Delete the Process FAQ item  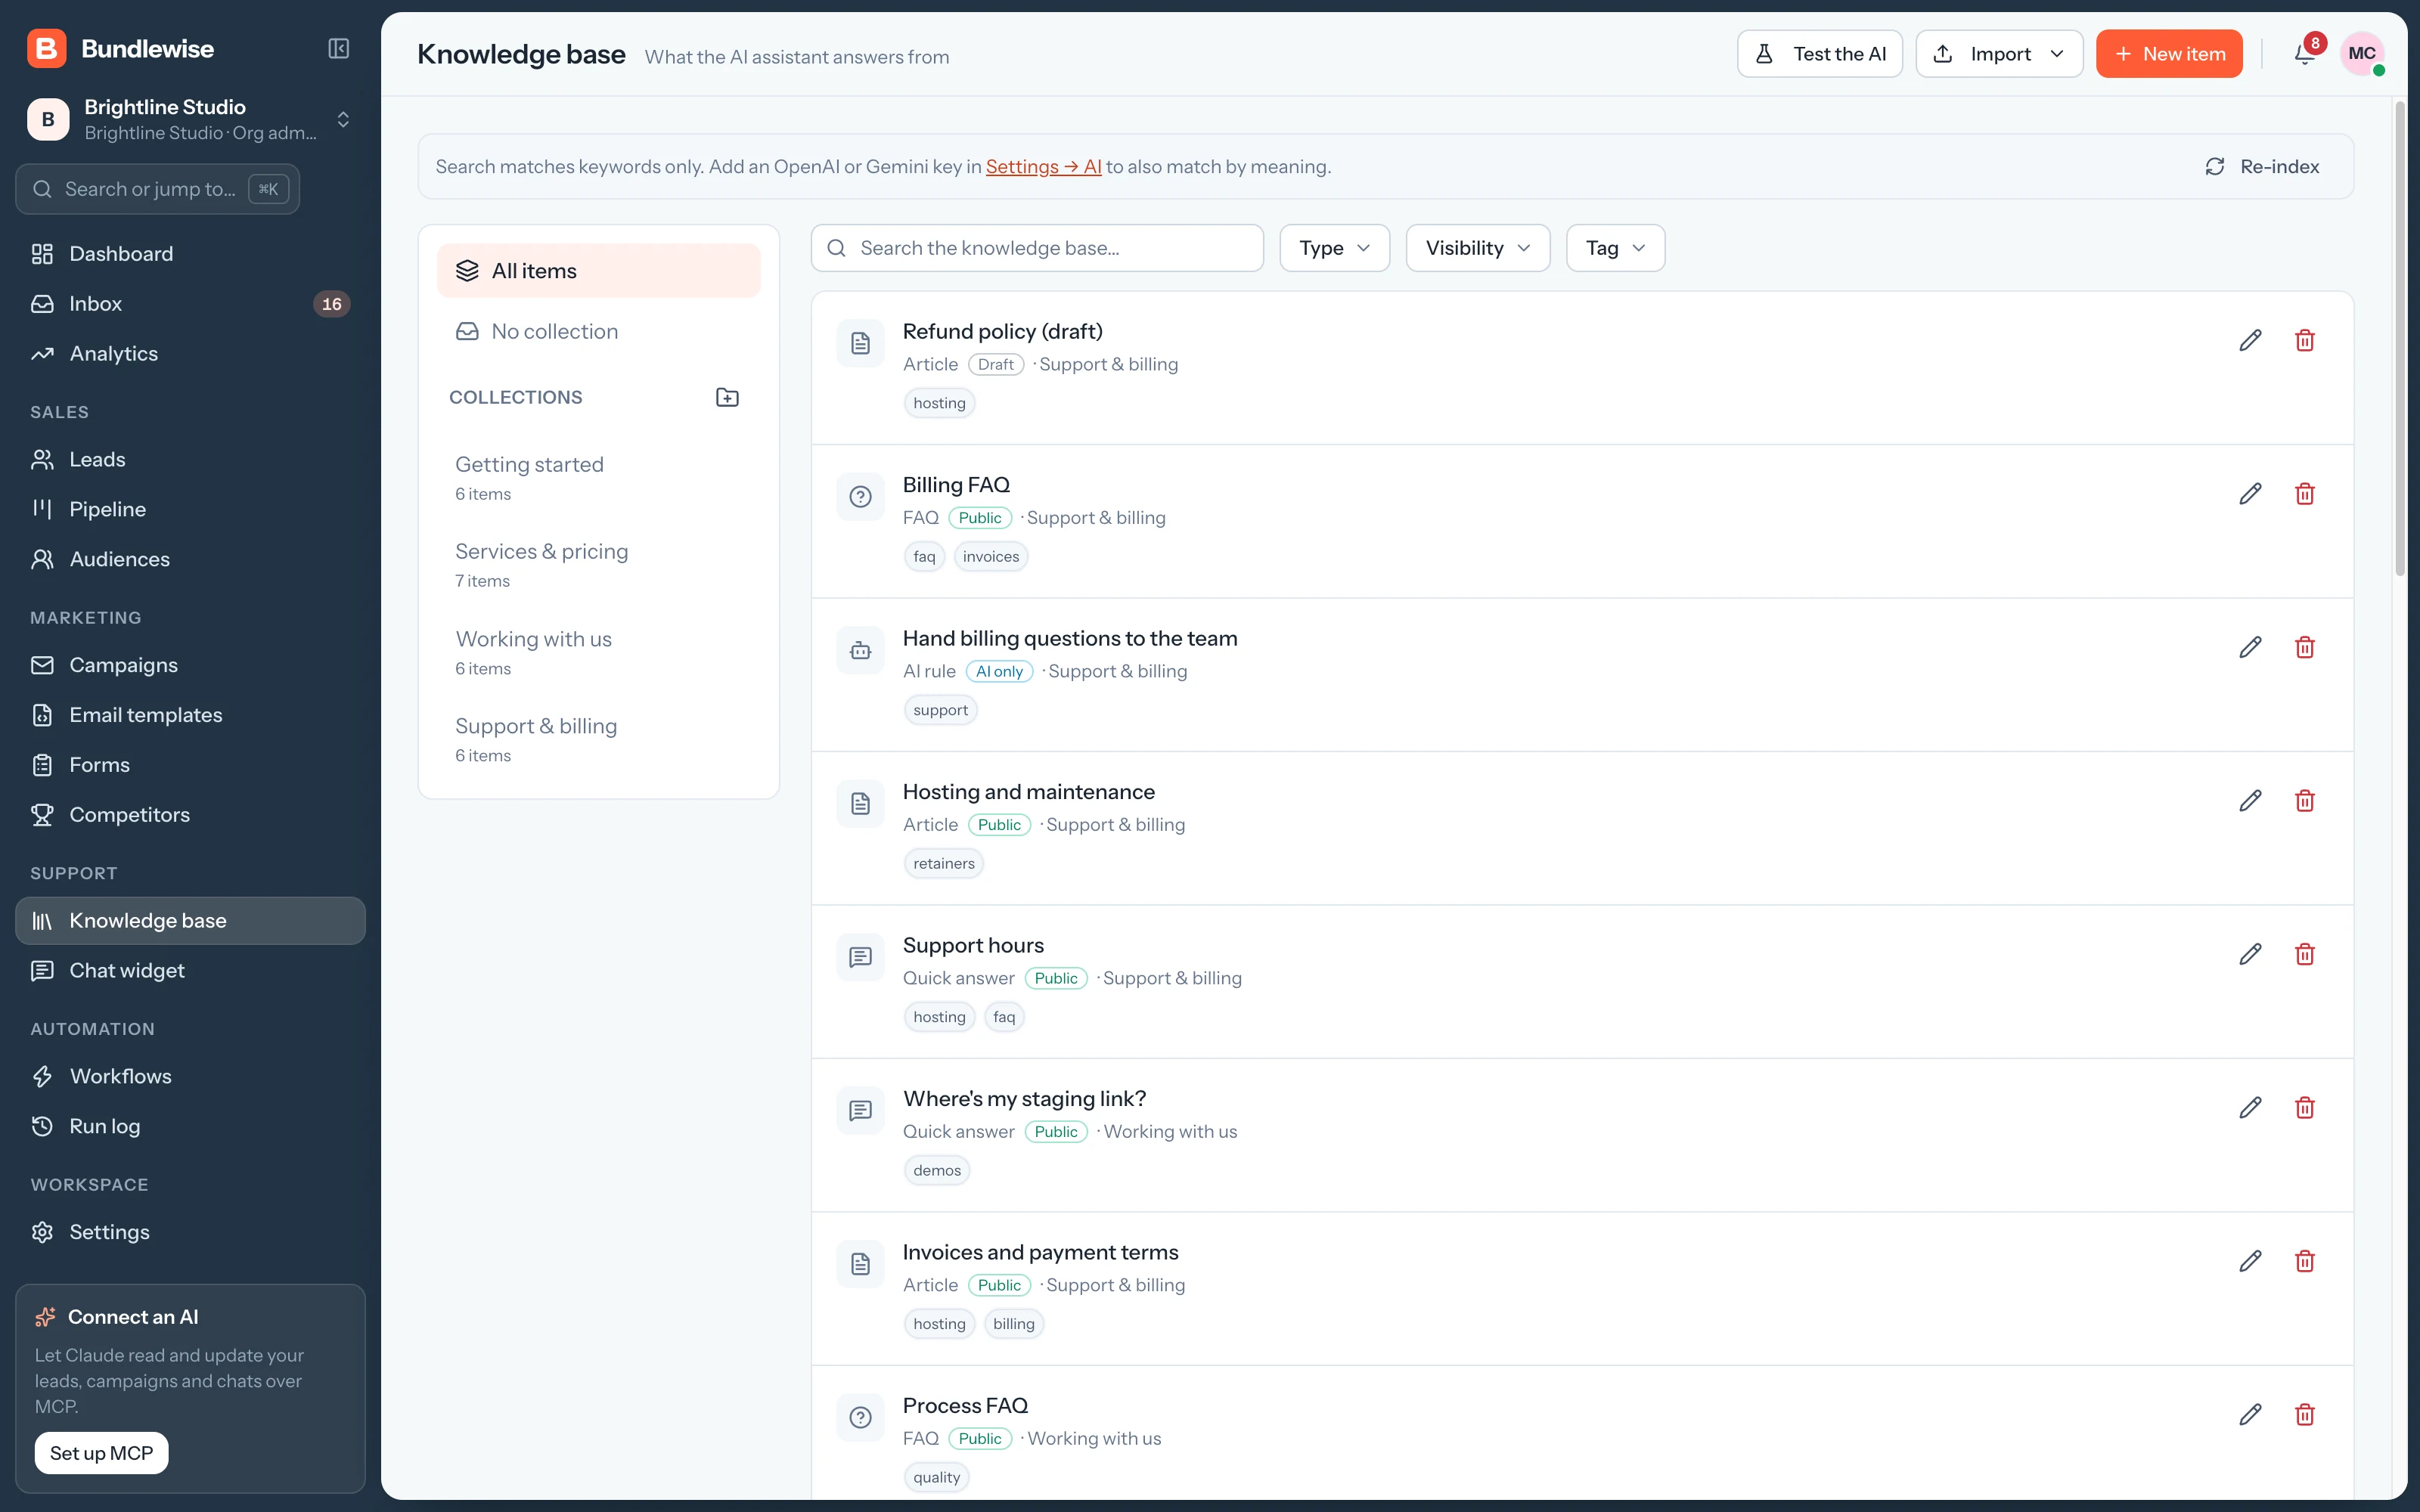[x=2305, y=1415]
